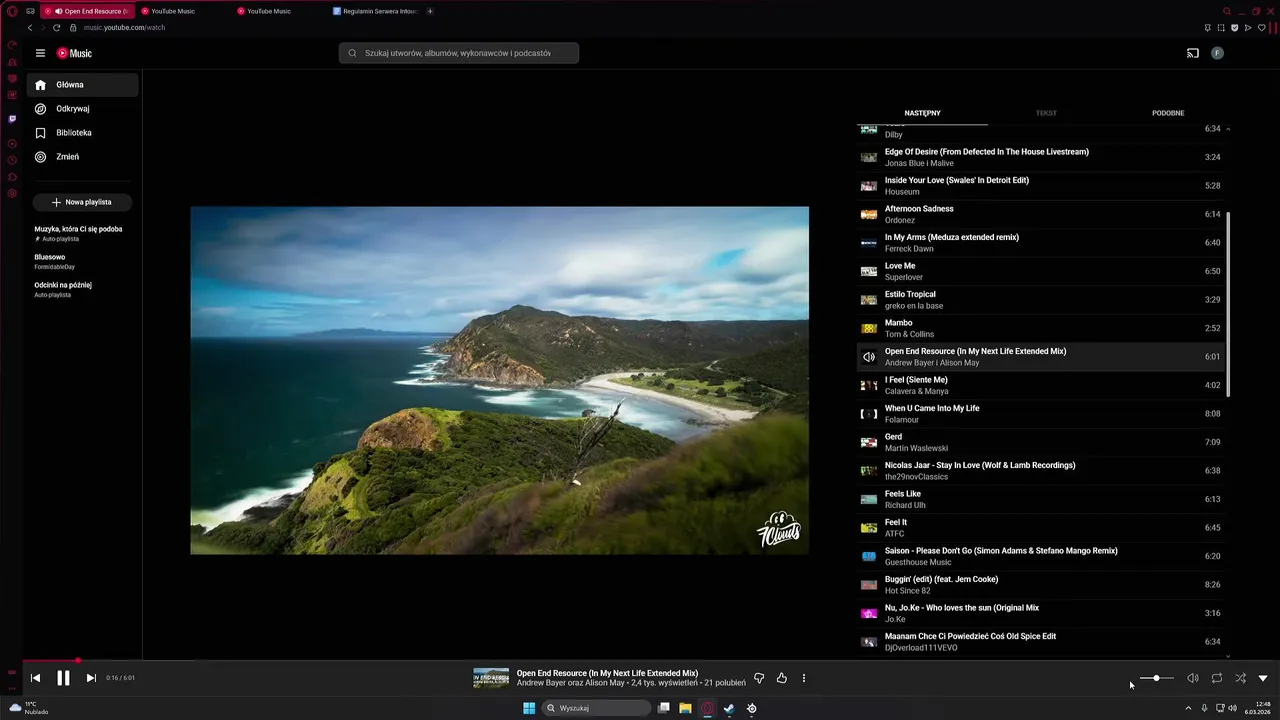Click speaker icon on Open End Resource row
The width and height of the screenshot is (1280, 720).
869,357
